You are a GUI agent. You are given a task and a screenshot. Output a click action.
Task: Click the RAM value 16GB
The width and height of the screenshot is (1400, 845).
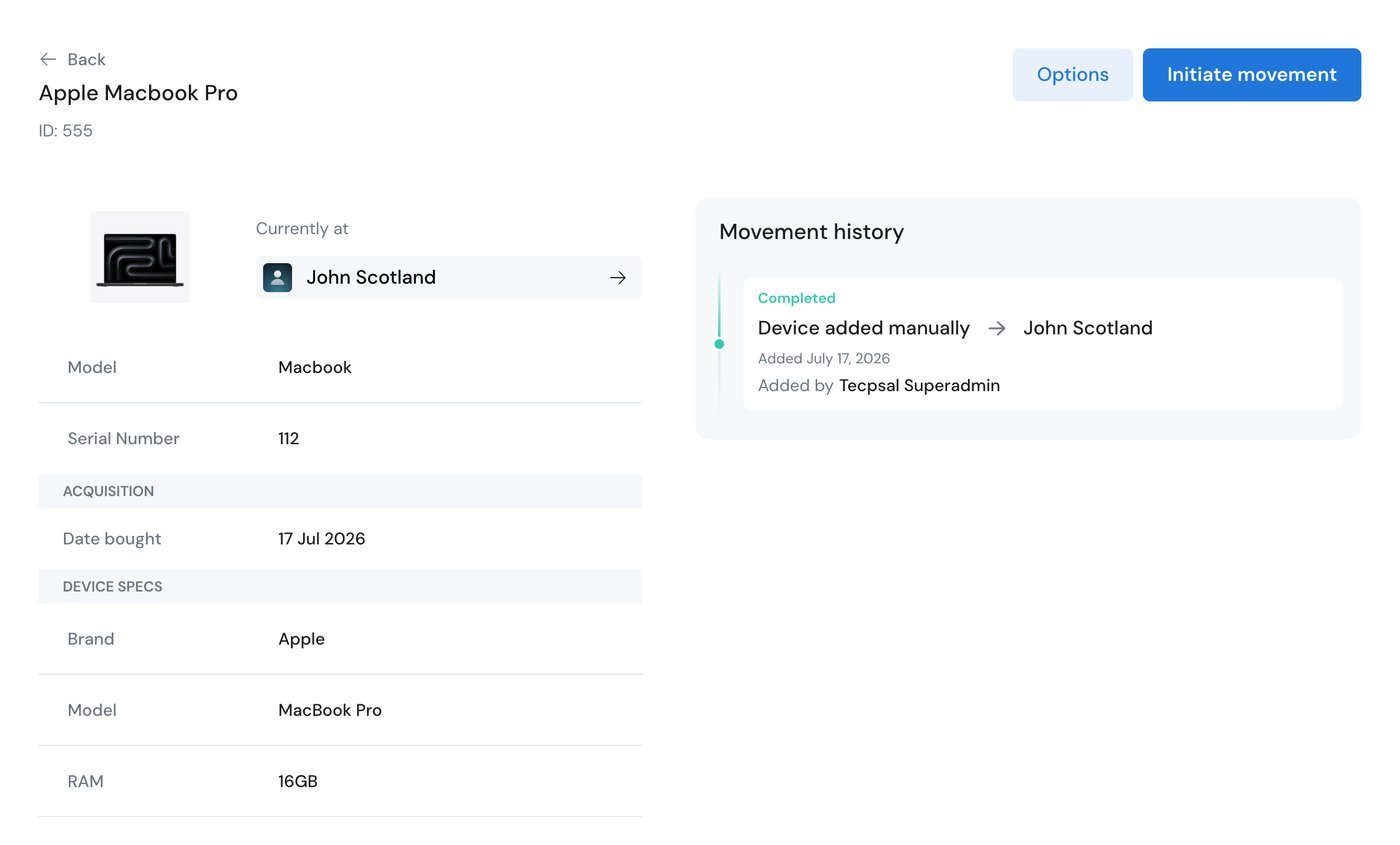coord(298,781)
